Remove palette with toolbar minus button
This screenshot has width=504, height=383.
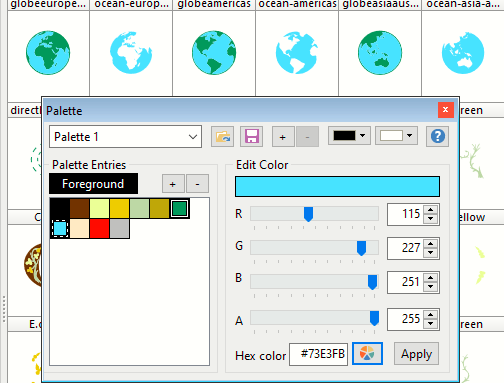(307, 137)
